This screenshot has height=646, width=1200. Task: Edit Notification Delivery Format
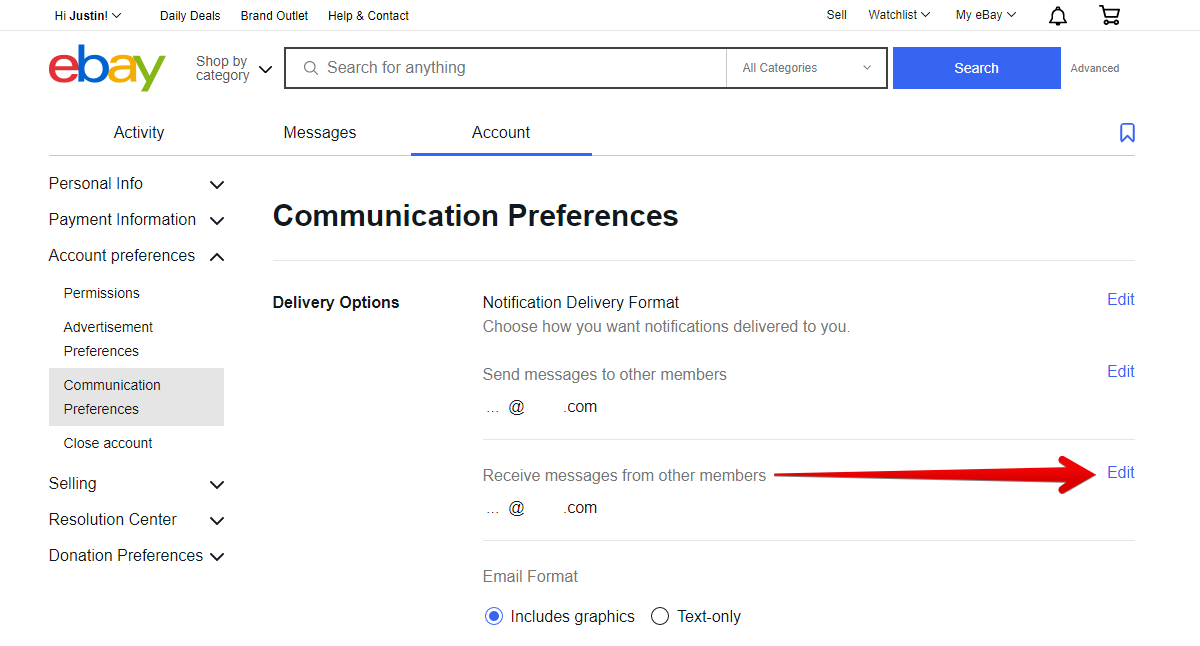click(x=1121, y=300)
